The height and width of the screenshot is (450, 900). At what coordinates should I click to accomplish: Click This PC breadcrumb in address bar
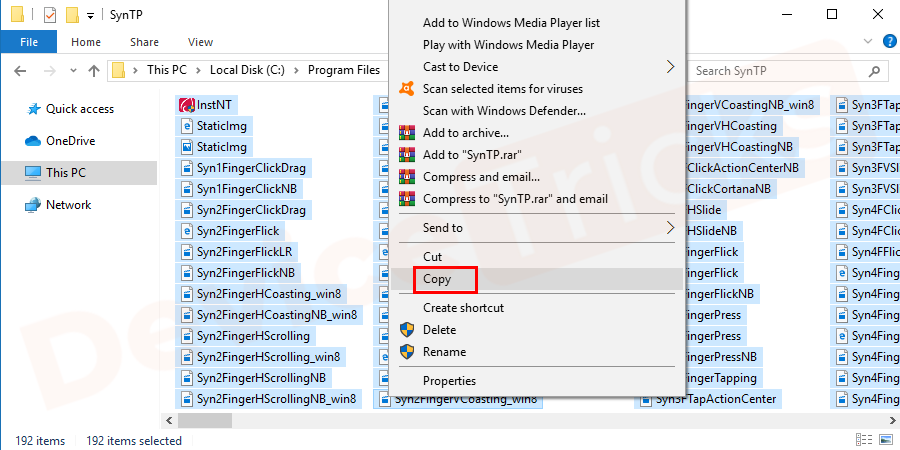(166, 70)
